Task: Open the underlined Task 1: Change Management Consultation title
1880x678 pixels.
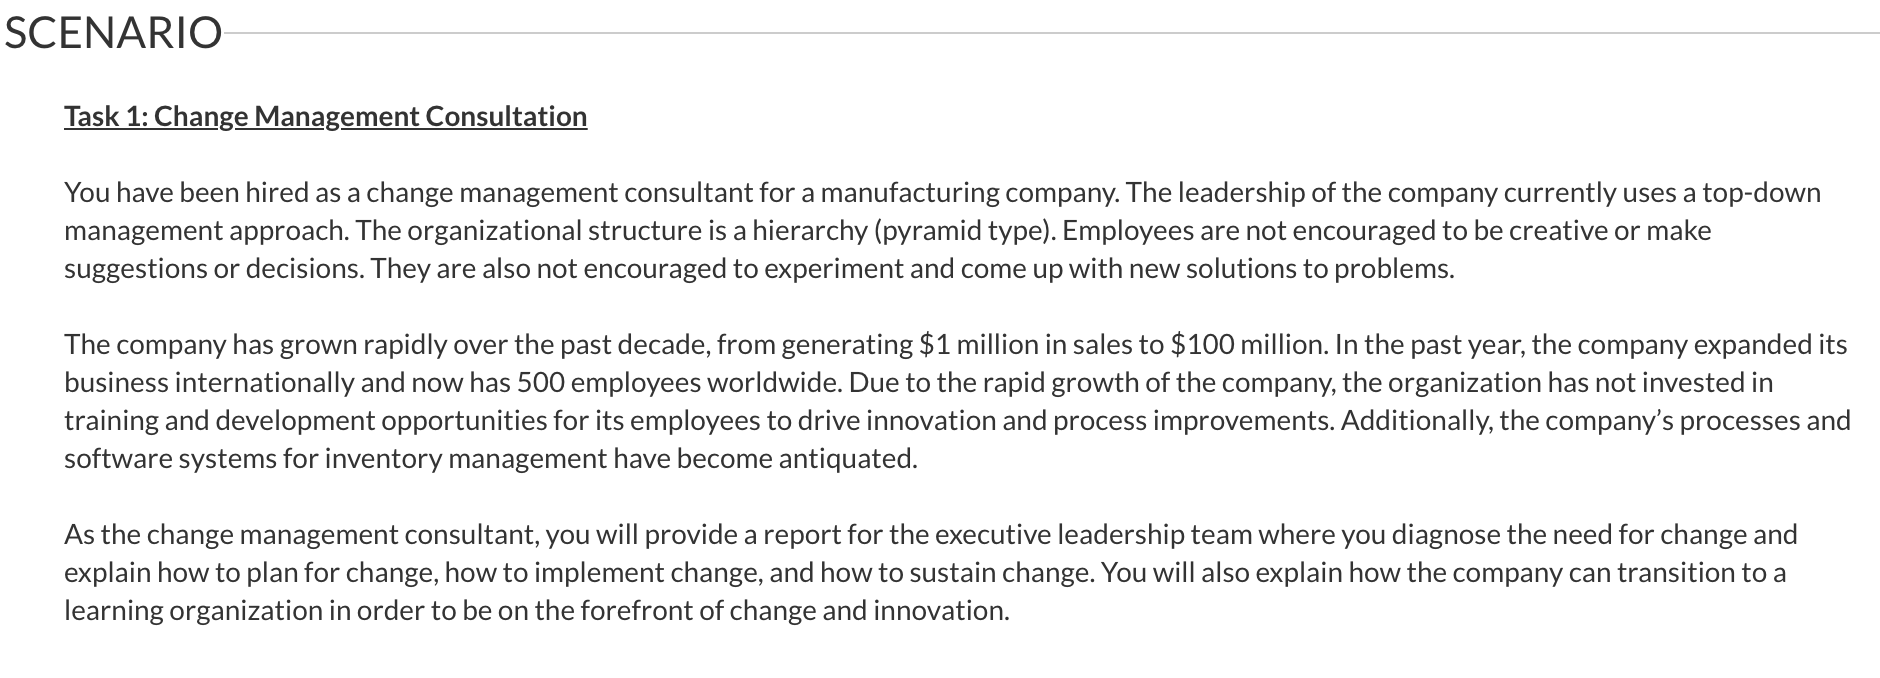Action: pos(326,117)
